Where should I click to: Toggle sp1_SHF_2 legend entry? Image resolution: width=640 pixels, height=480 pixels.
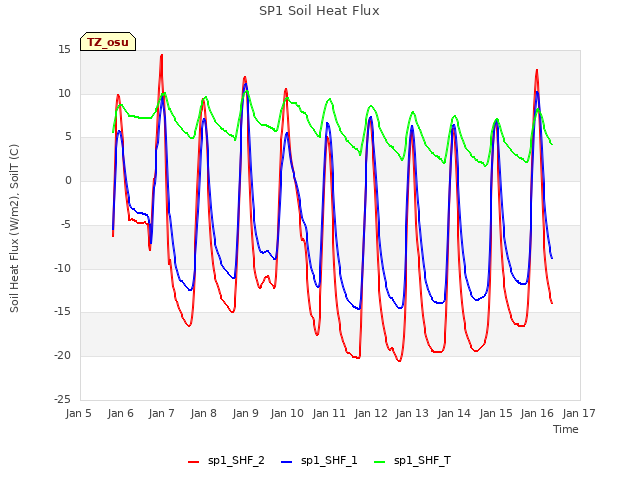click(x=226, y=461)
